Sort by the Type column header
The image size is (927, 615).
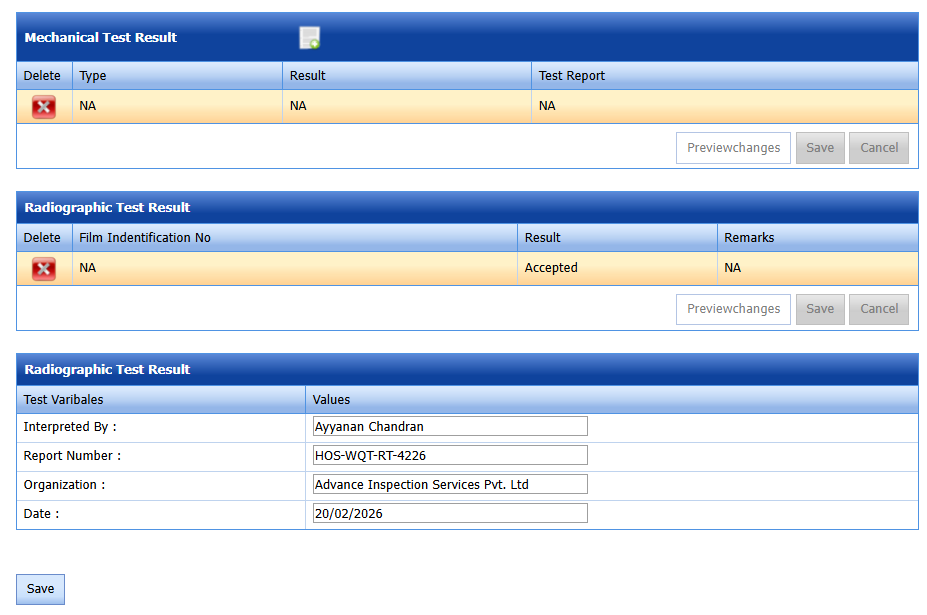click(93, 76)
